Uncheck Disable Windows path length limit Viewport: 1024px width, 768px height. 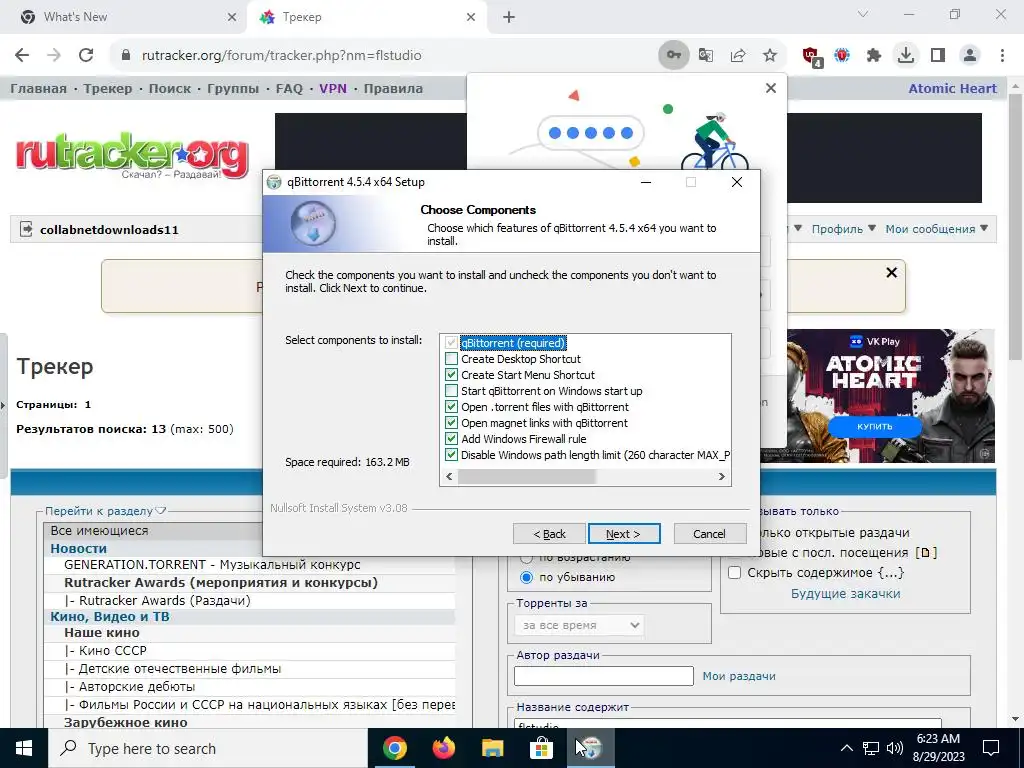pos(451,455)
